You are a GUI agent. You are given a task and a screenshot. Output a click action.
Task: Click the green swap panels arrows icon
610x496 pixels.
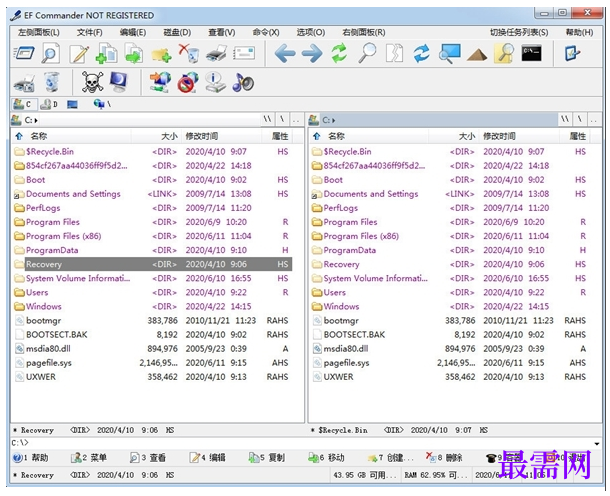coord(339,53)
